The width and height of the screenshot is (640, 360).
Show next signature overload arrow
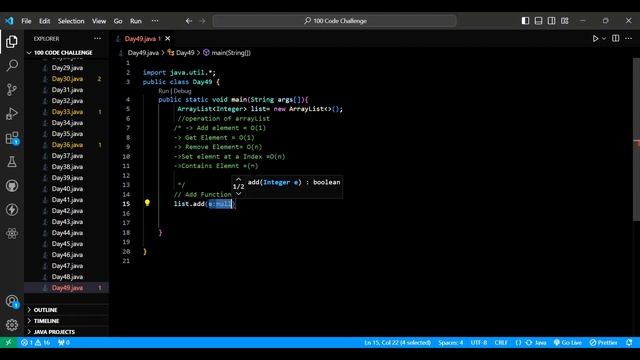(238, 193)
